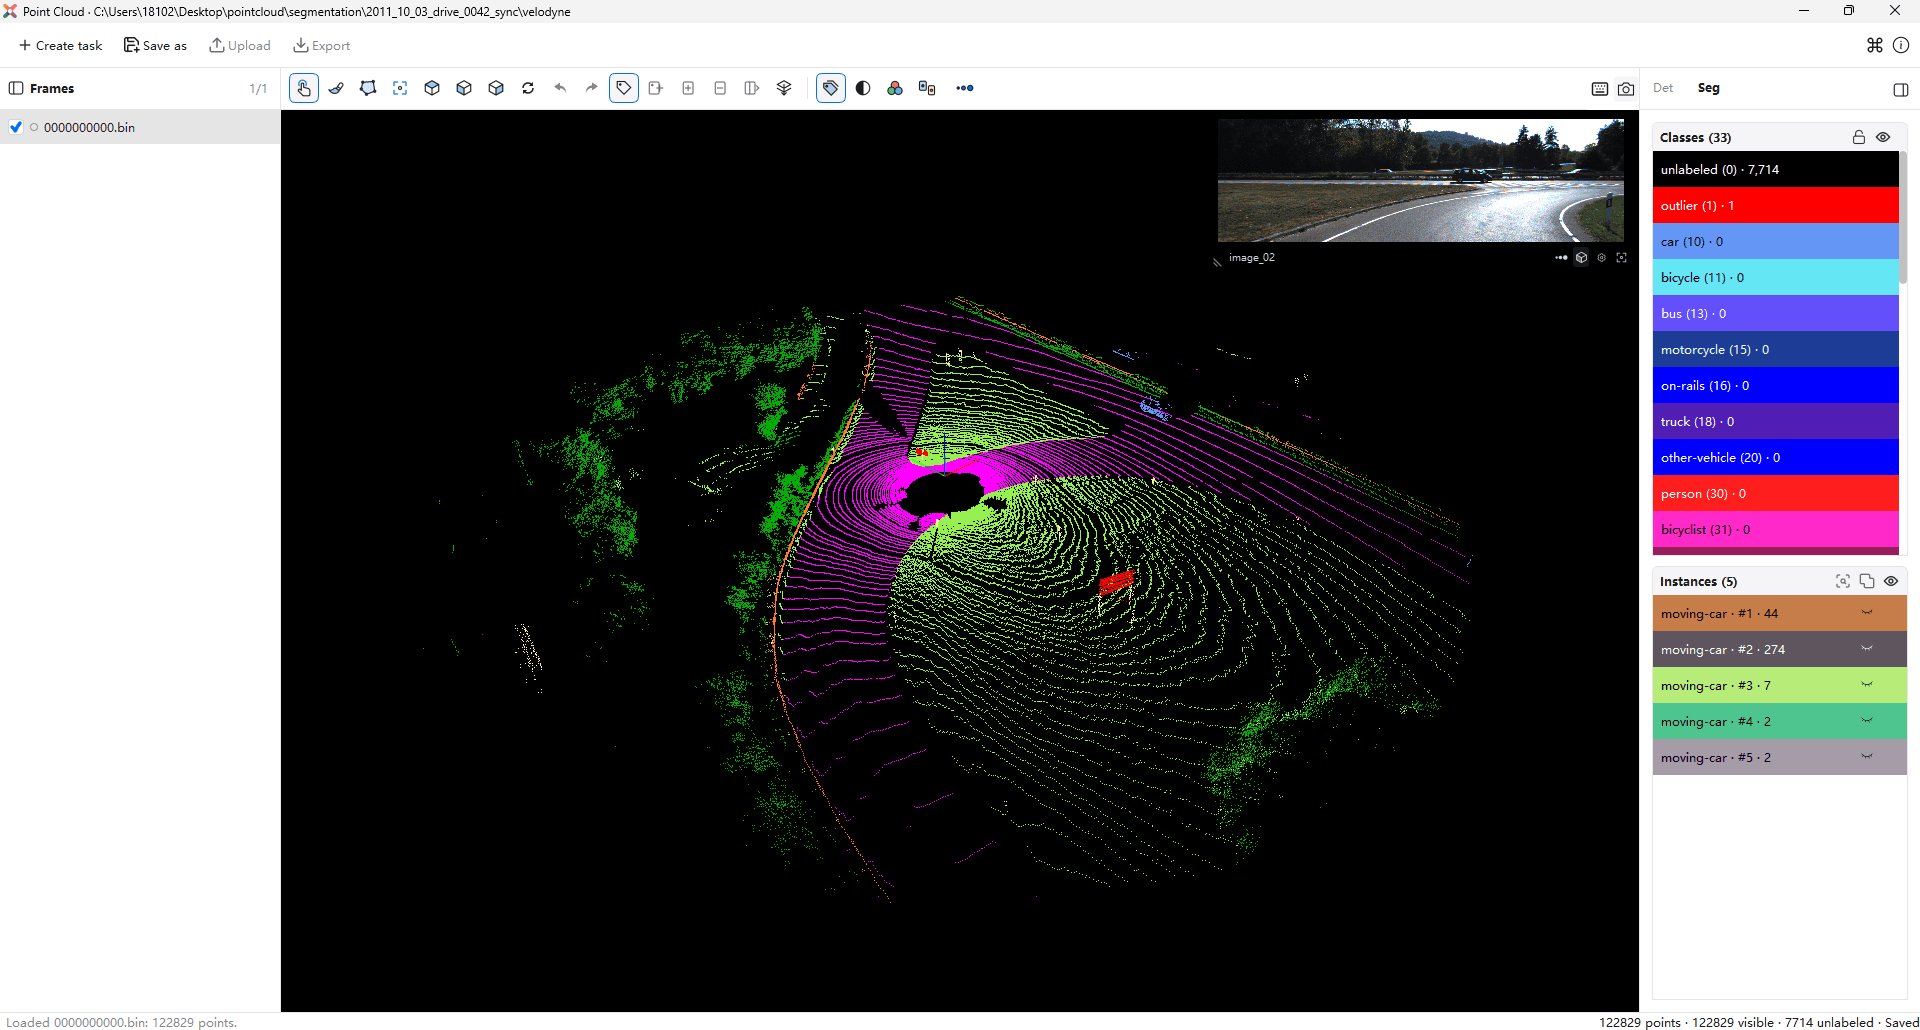The width and height of the screenshot is (1920, 1030).
Task: Select the polygon selection tool
Action: pyautogui.click(x=368, y=88)
